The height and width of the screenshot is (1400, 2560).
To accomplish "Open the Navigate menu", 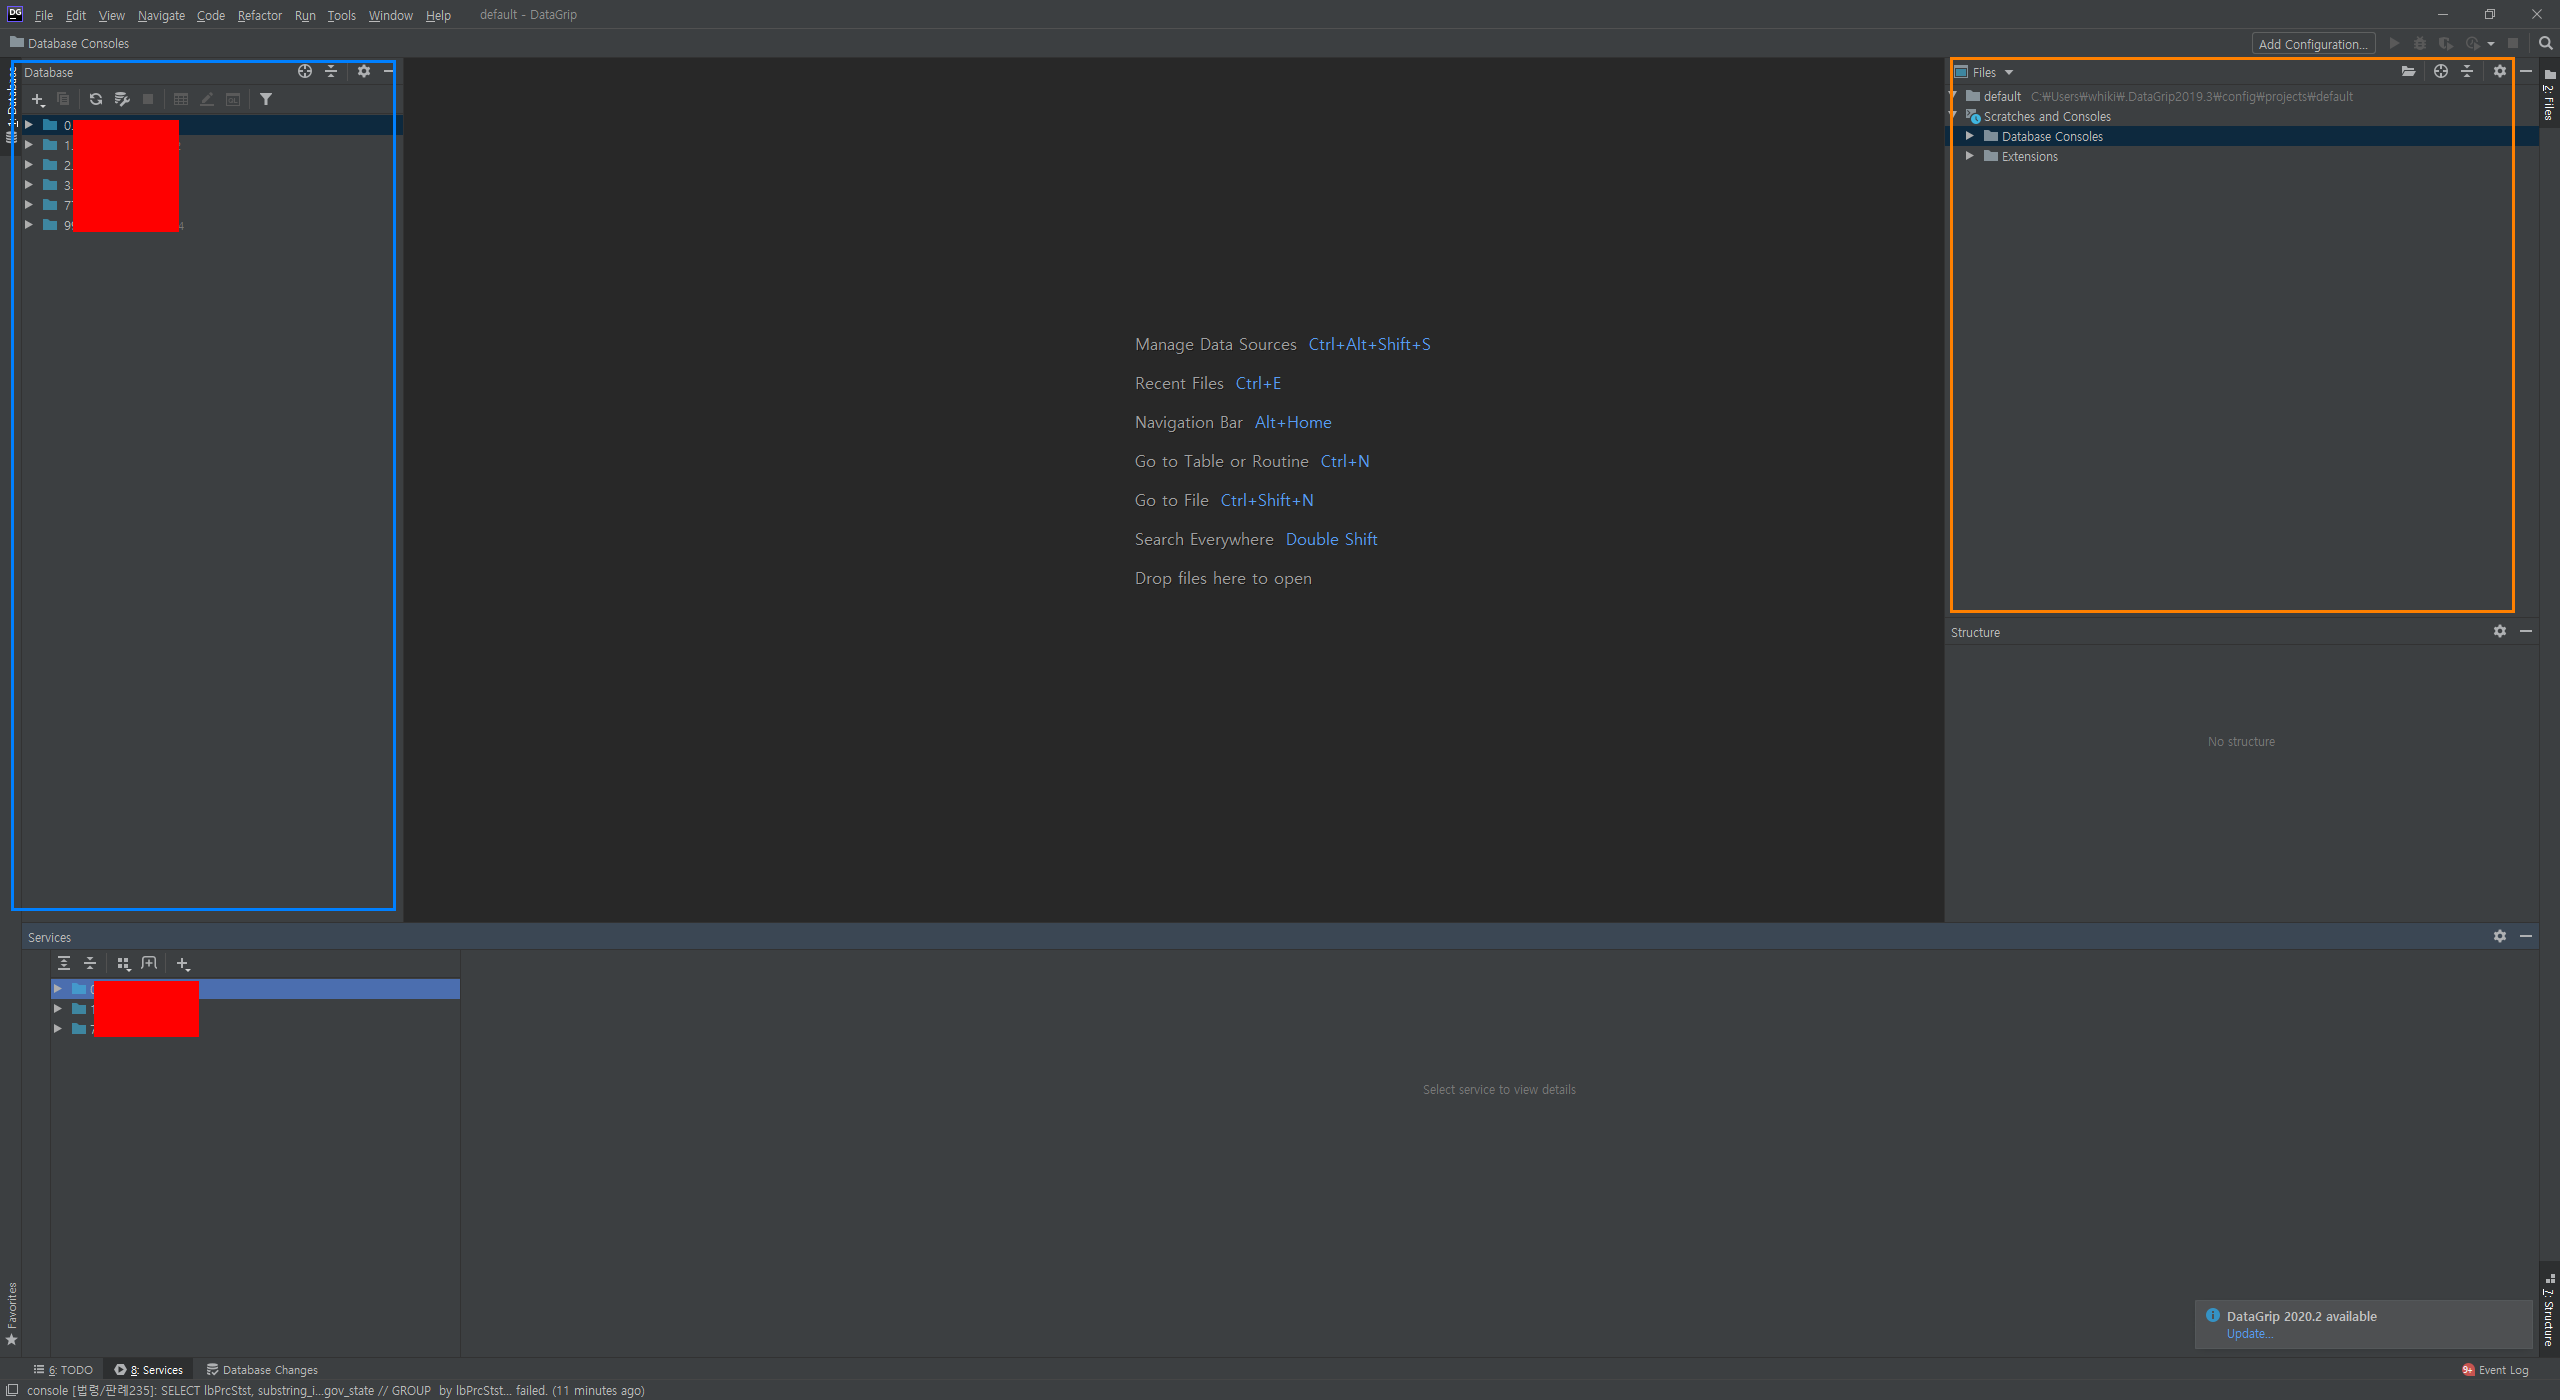I will coord(161,15).
